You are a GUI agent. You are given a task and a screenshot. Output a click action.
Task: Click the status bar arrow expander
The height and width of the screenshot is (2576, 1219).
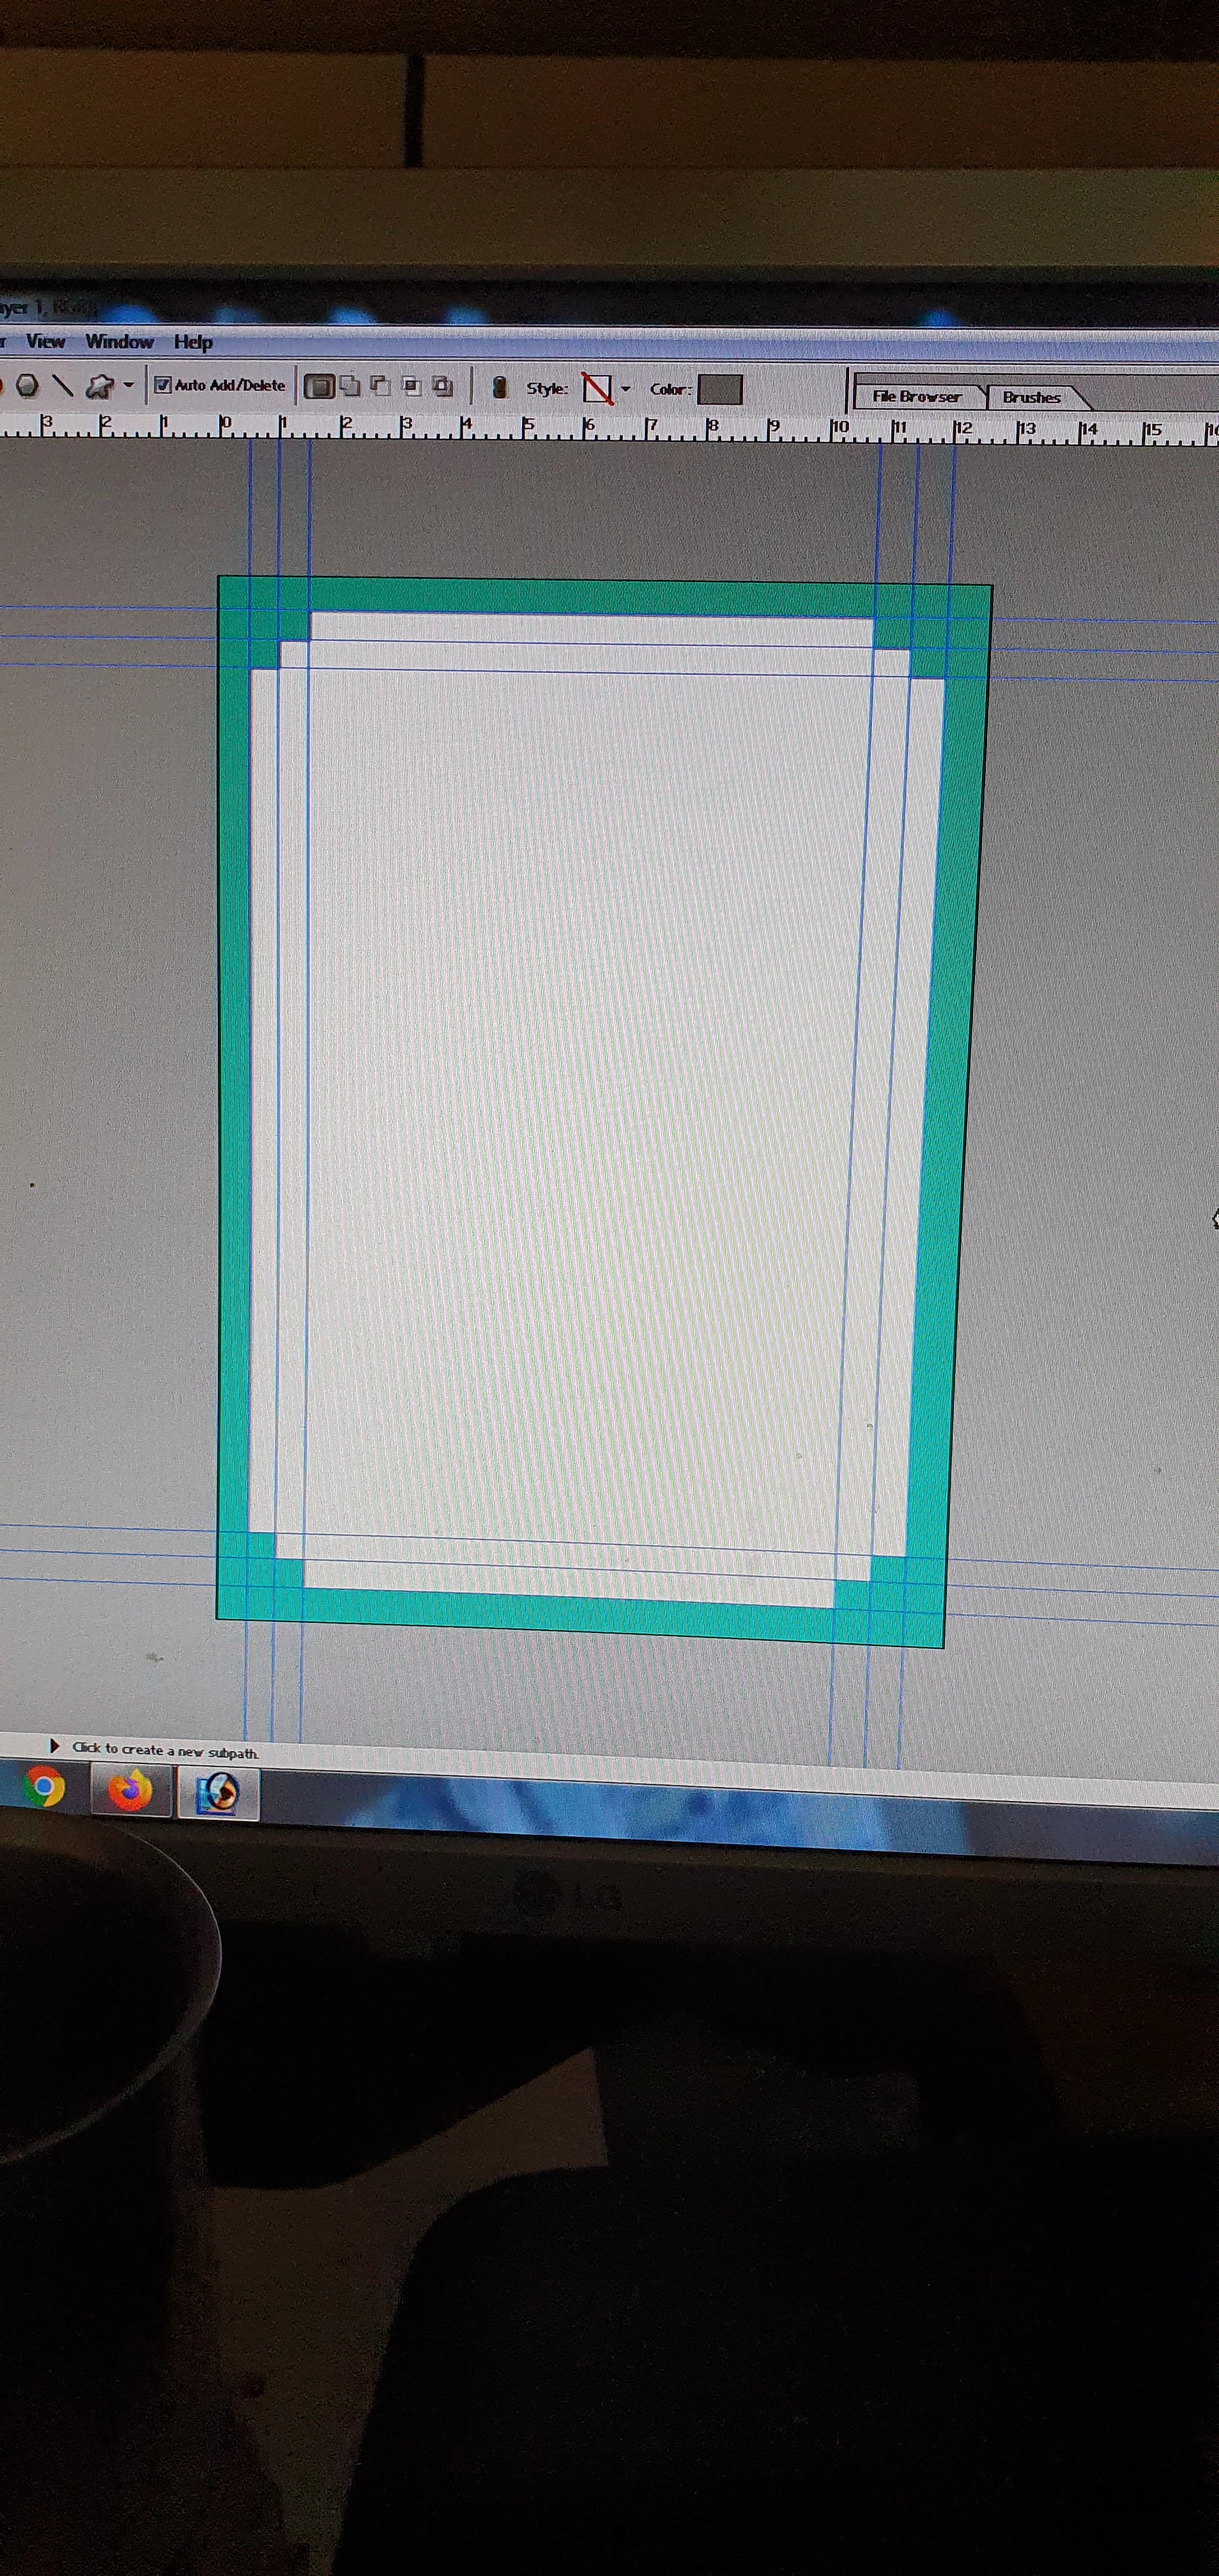click(55, 1746)
